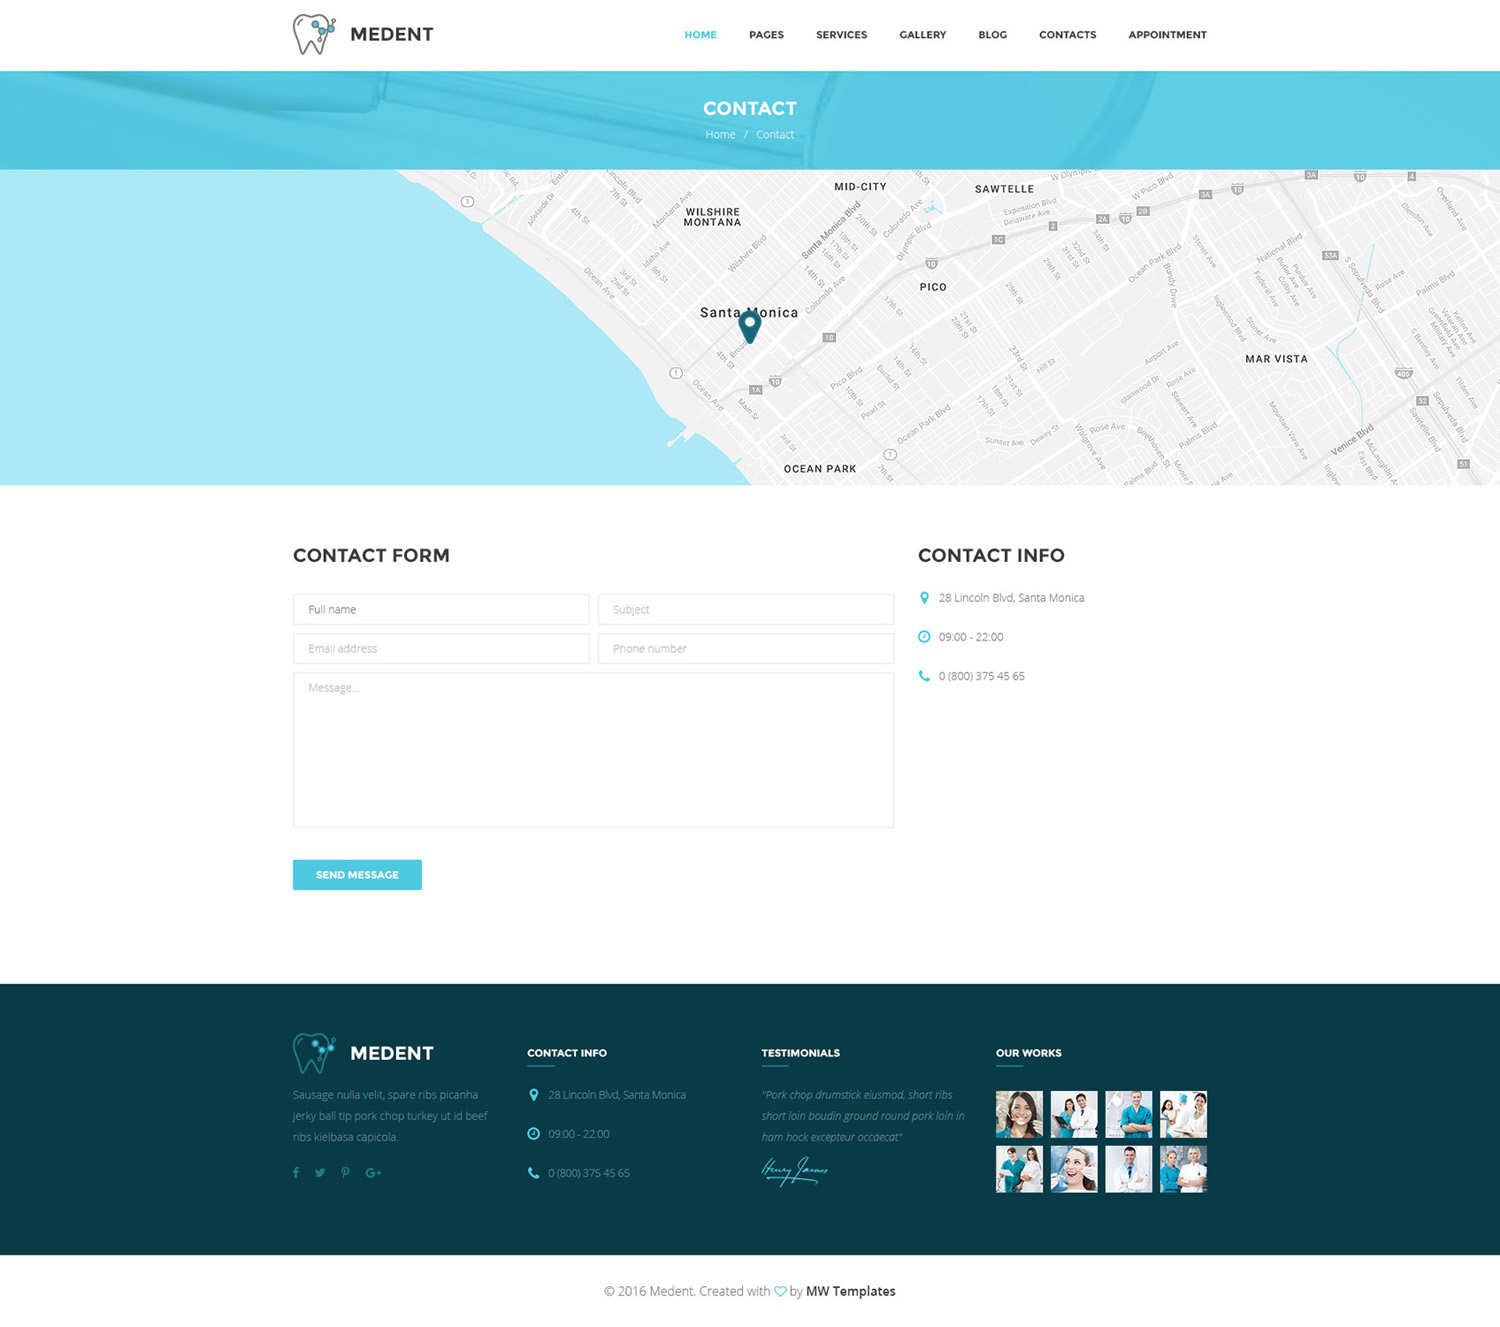The height and width of the screenshot is (1327, 1500).
Task: Focus the Subject field
Action: tap(746, 610)
